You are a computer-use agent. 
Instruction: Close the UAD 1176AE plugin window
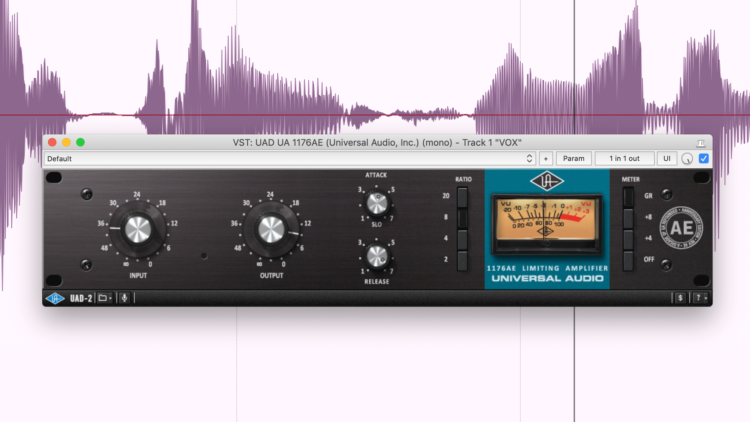(53, 142)
